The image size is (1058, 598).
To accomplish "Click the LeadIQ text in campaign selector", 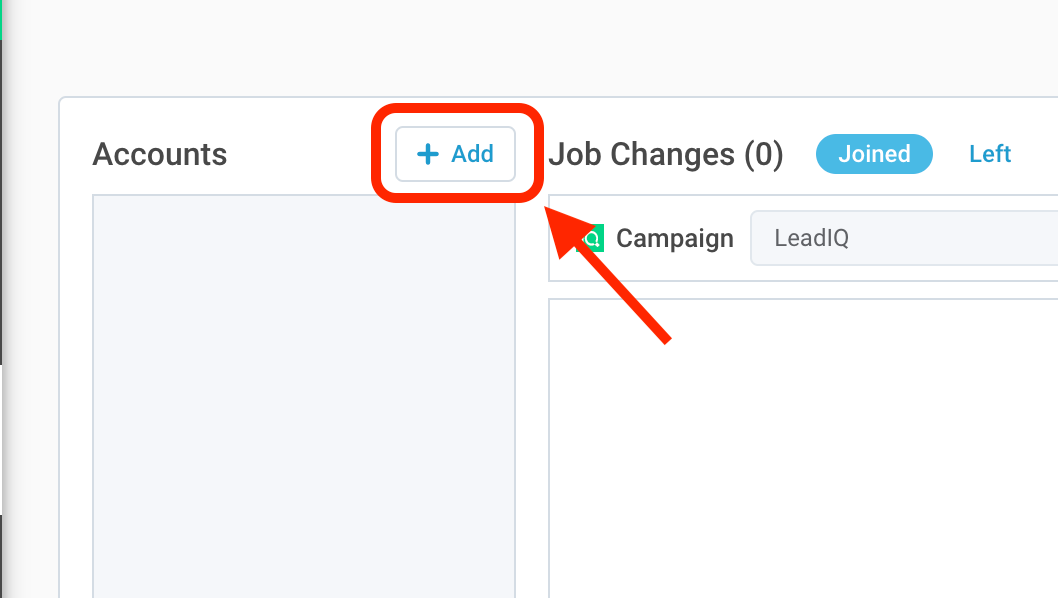I will click(x=811, y=238).
